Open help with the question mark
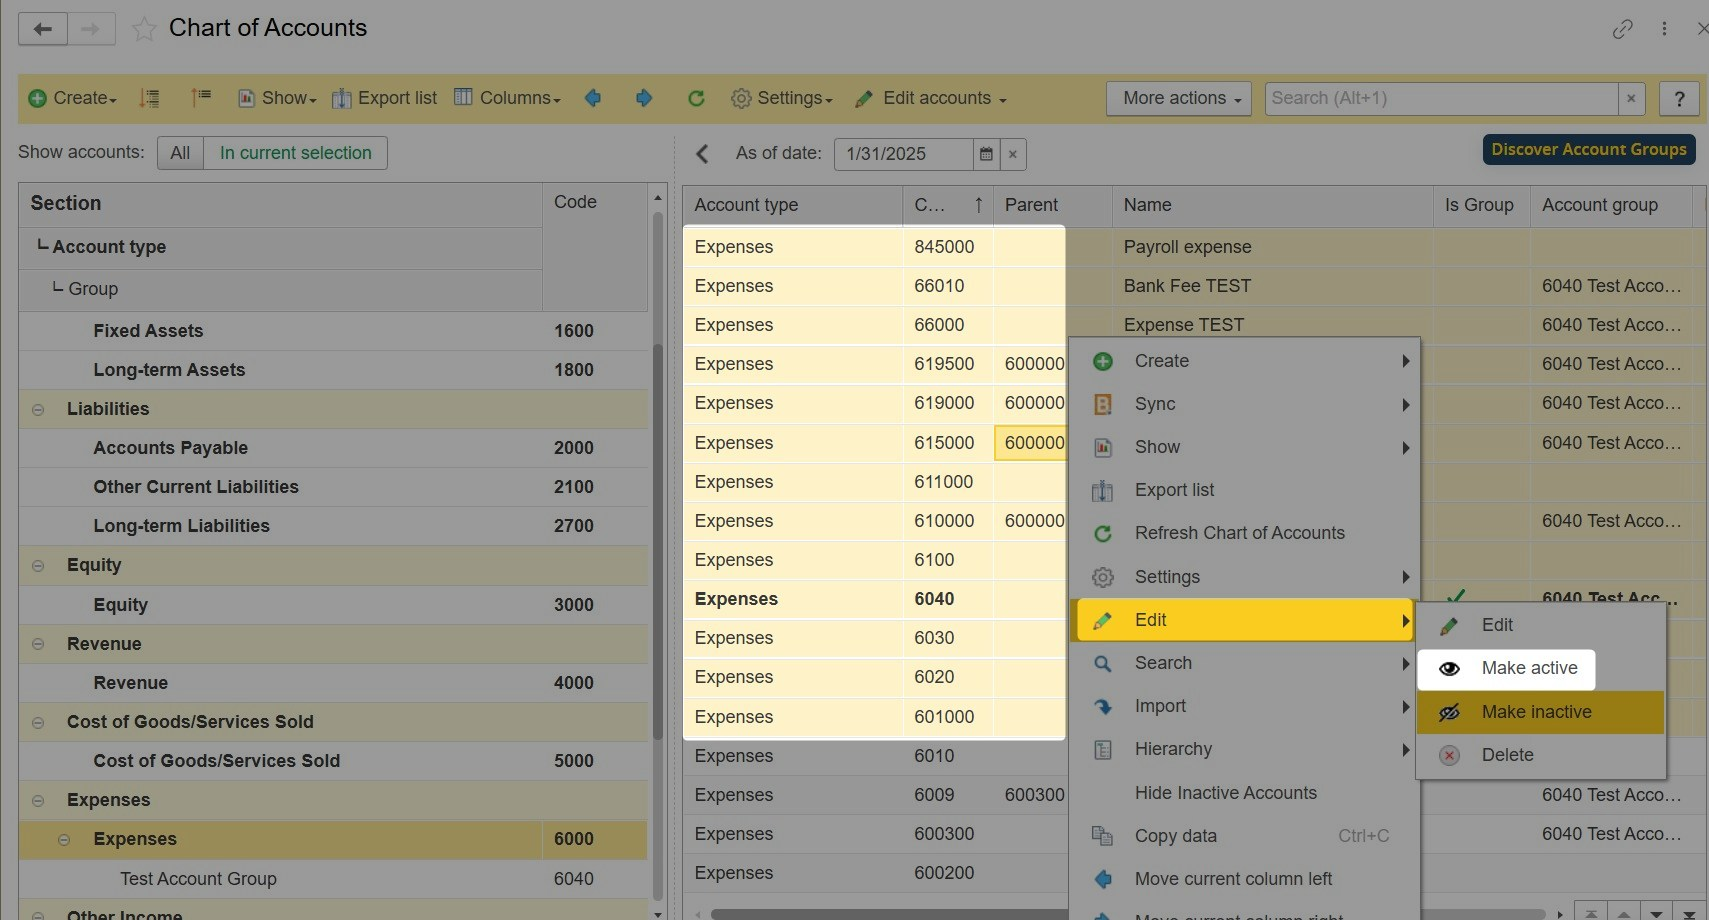Image resolution: width=1709 pixels, height=920 pixels. coord(1679,98)
